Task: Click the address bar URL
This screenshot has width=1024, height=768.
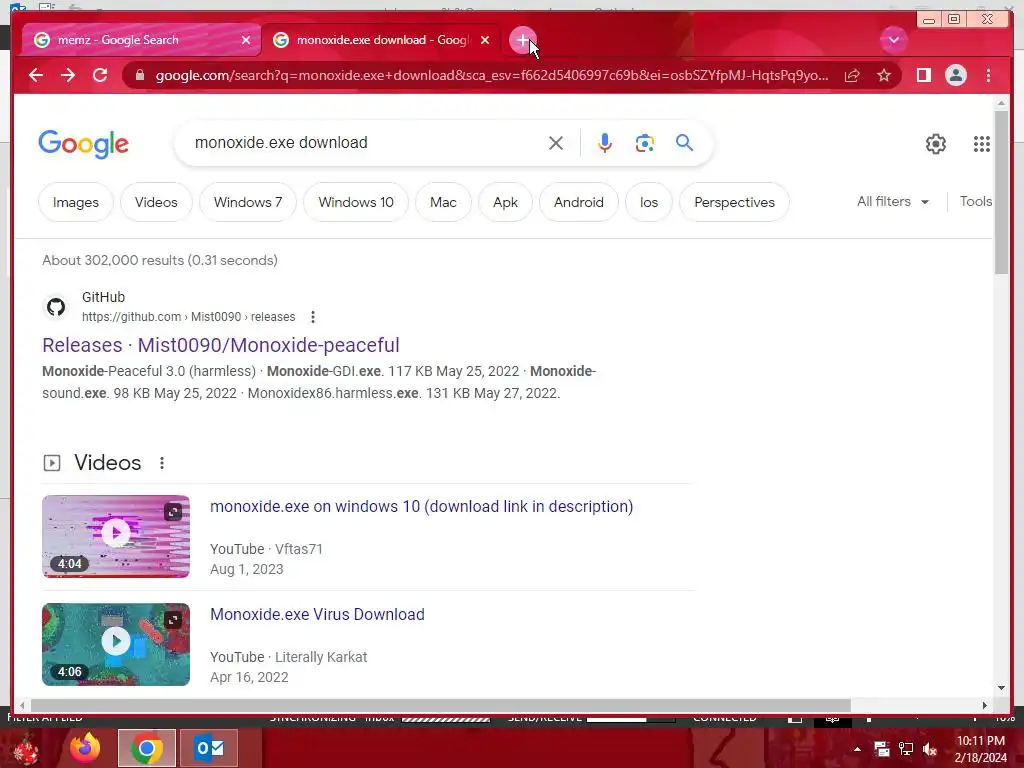Action: pos(492,75)
